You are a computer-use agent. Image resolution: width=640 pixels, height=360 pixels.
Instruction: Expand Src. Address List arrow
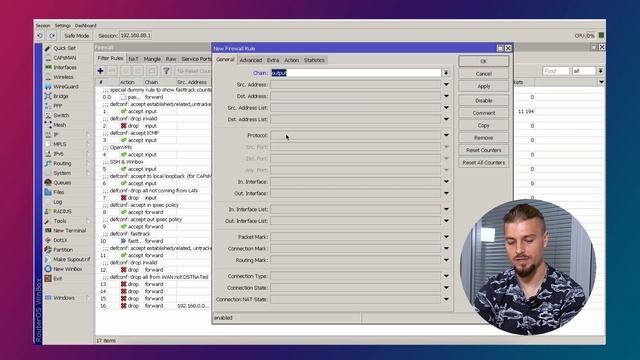pyautogui.click(x=446, y=108)
